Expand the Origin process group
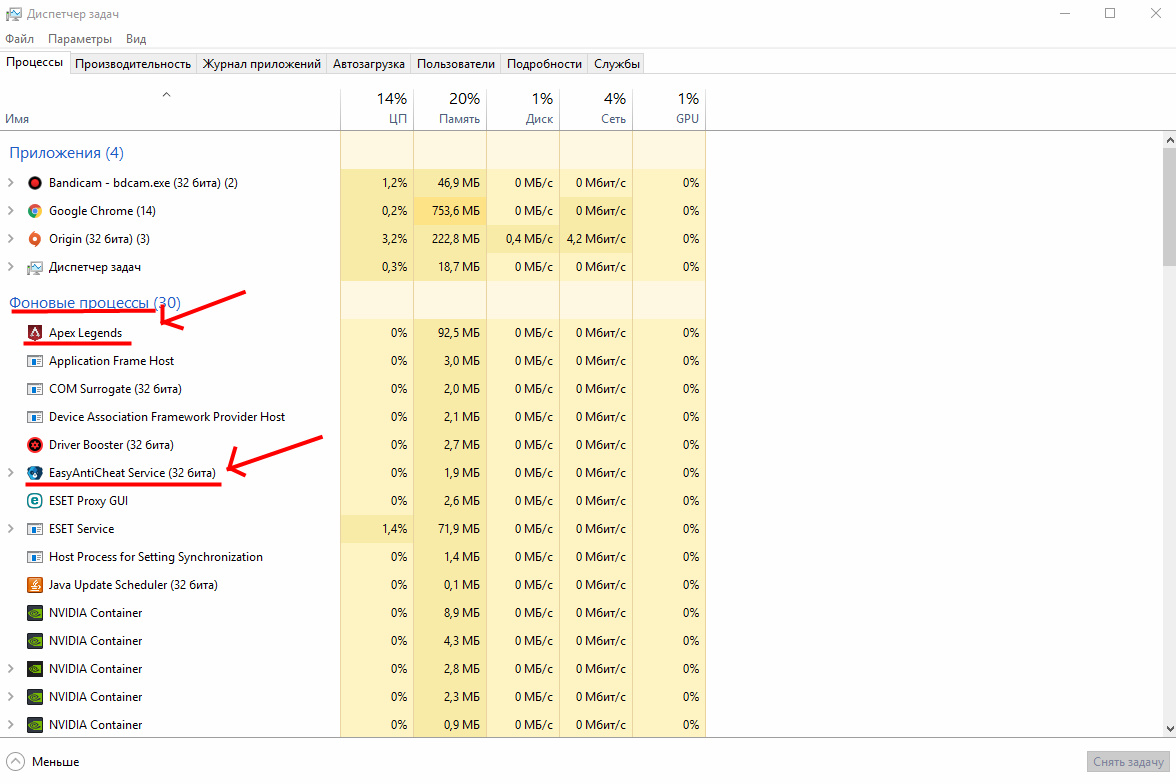 coord(10,239)
